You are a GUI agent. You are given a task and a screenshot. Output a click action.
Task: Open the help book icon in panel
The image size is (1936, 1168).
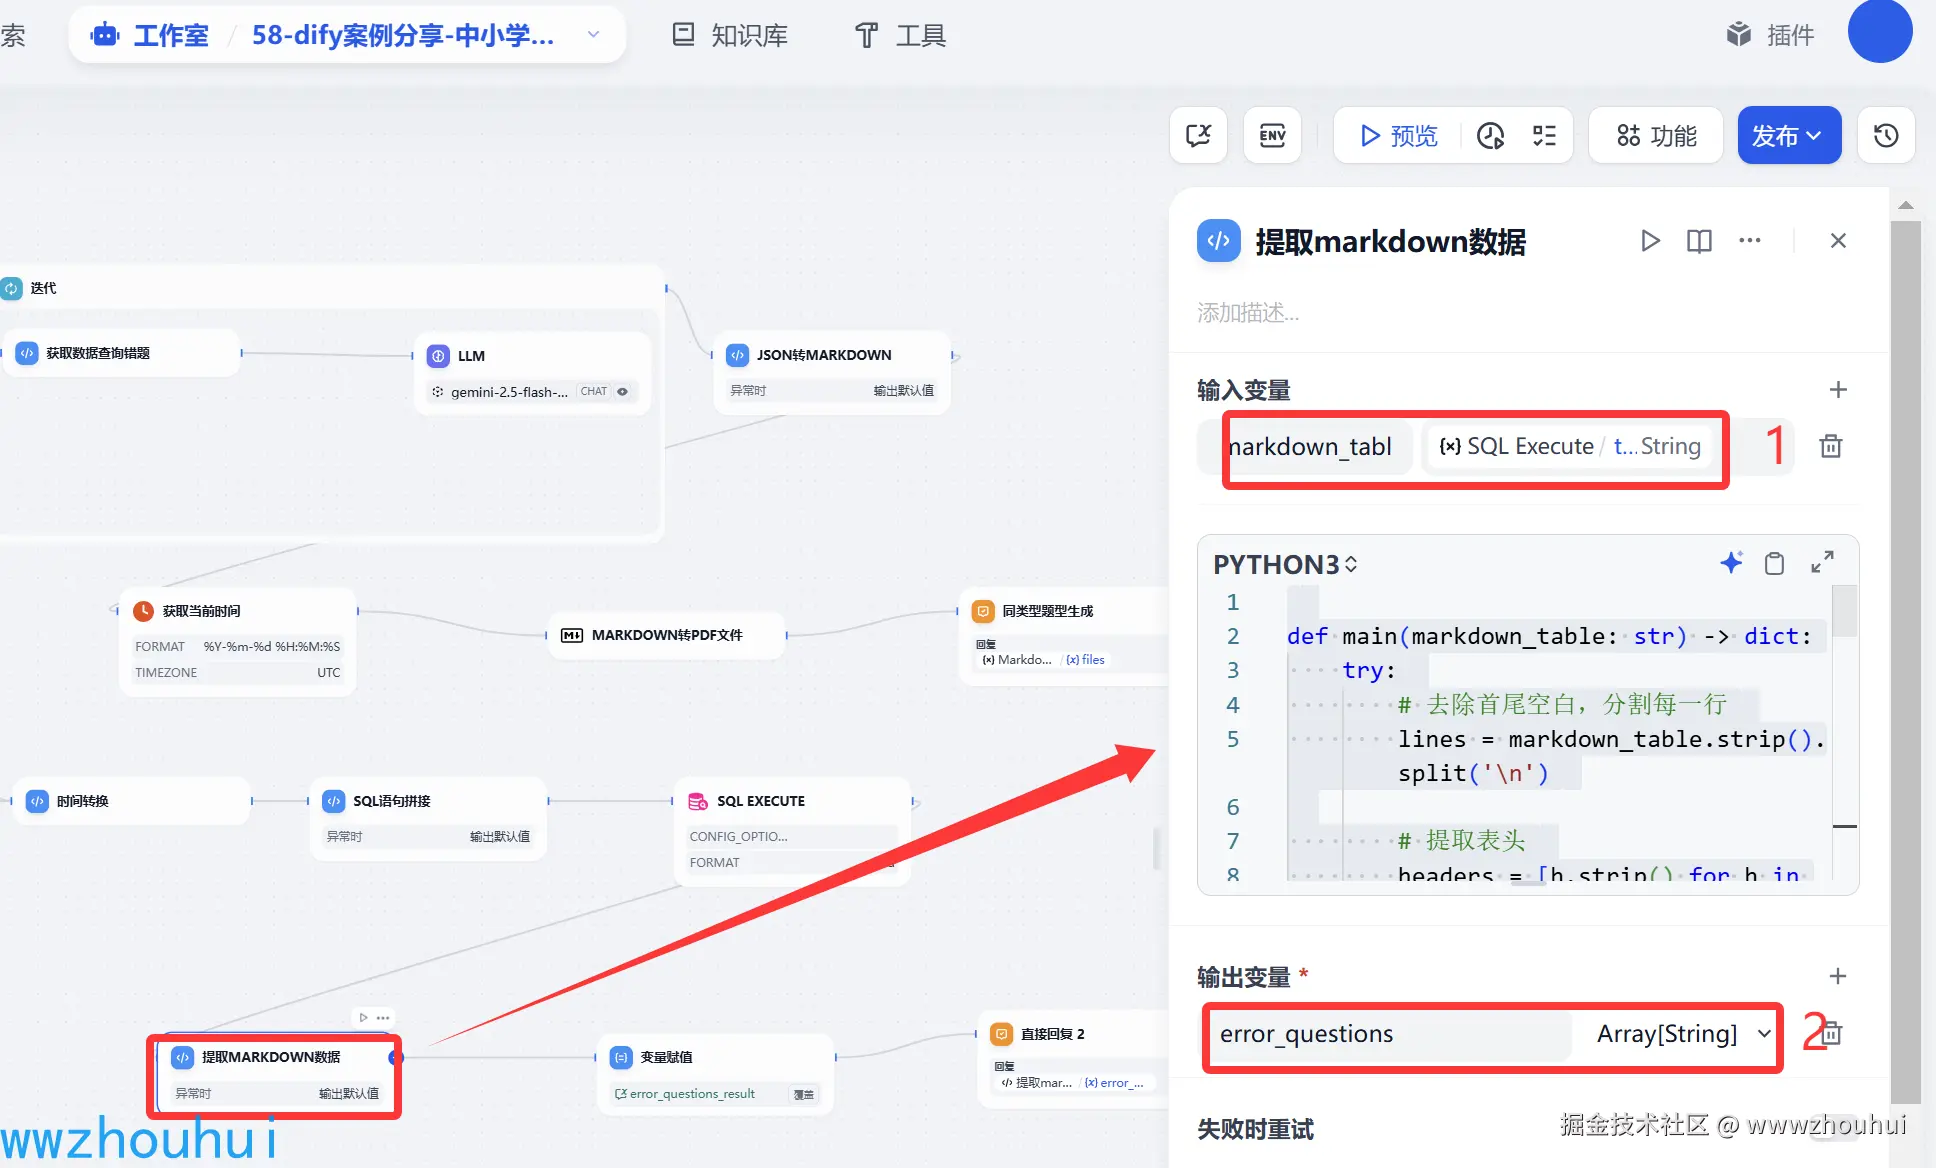1699,241
